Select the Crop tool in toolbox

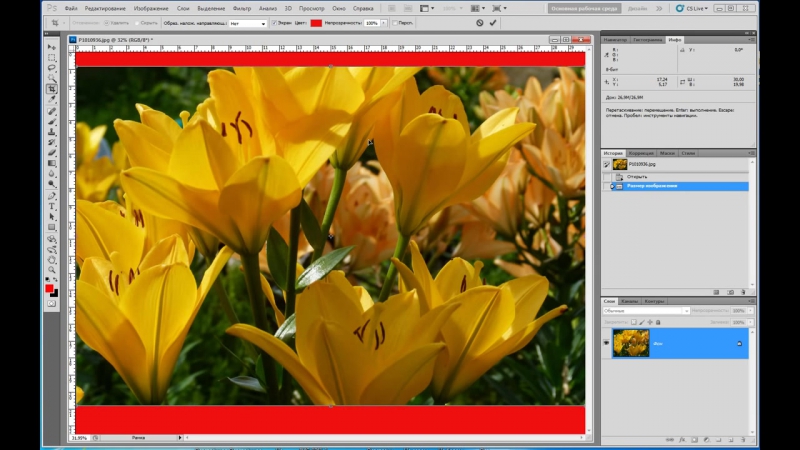(52, 89)
